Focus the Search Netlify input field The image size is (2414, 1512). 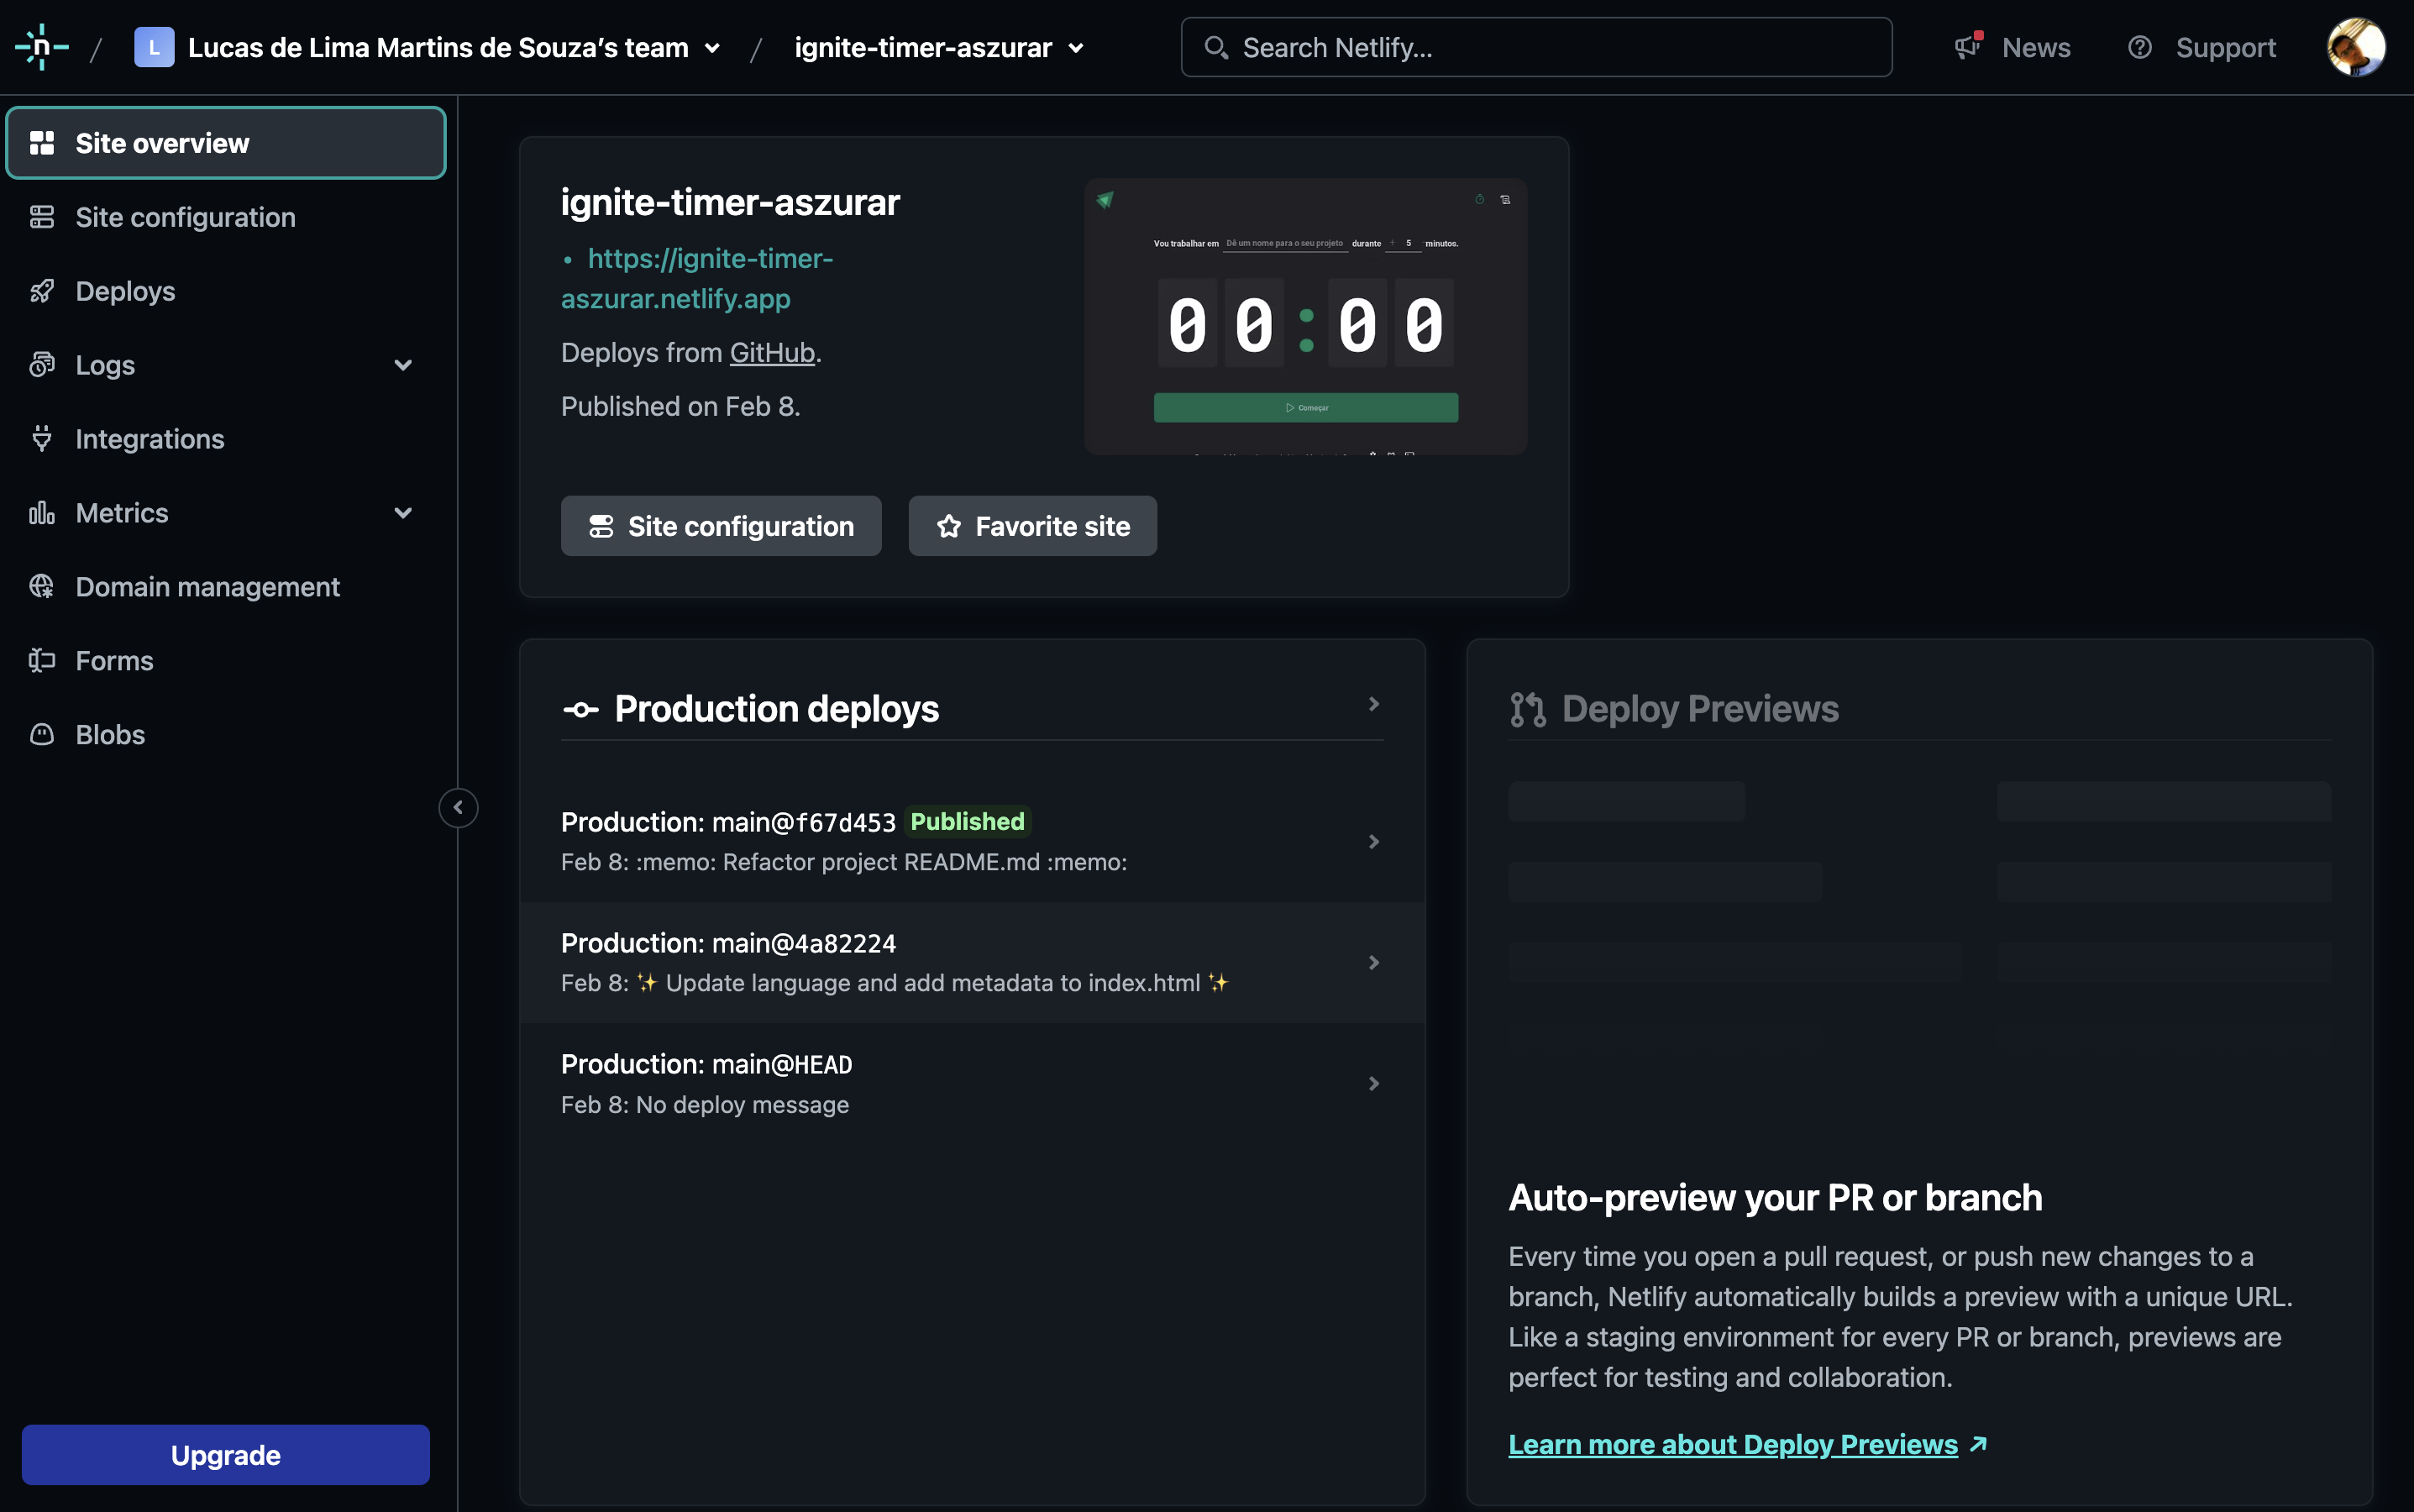[1536, 47]
